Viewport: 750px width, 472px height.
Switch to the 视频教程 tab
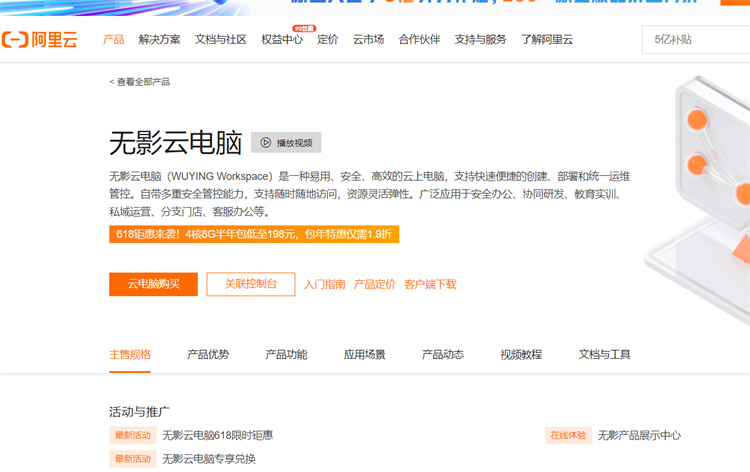[x=521, y=355]
